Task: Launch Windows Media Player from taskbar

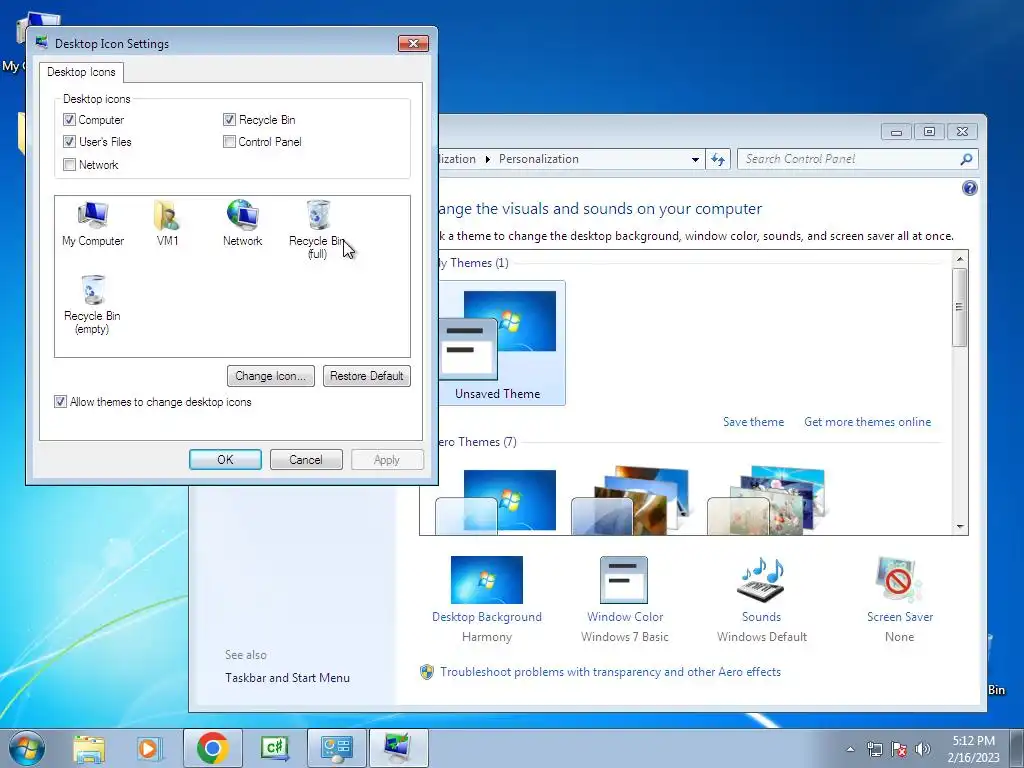Action: [x=149, y=748]
